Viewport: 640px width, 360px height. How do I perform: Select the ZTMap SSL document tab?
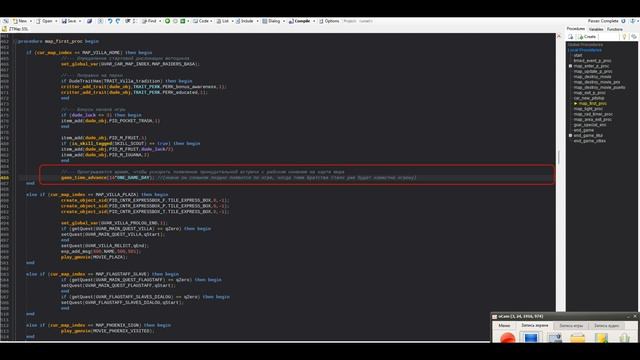[x=15, y=29]
